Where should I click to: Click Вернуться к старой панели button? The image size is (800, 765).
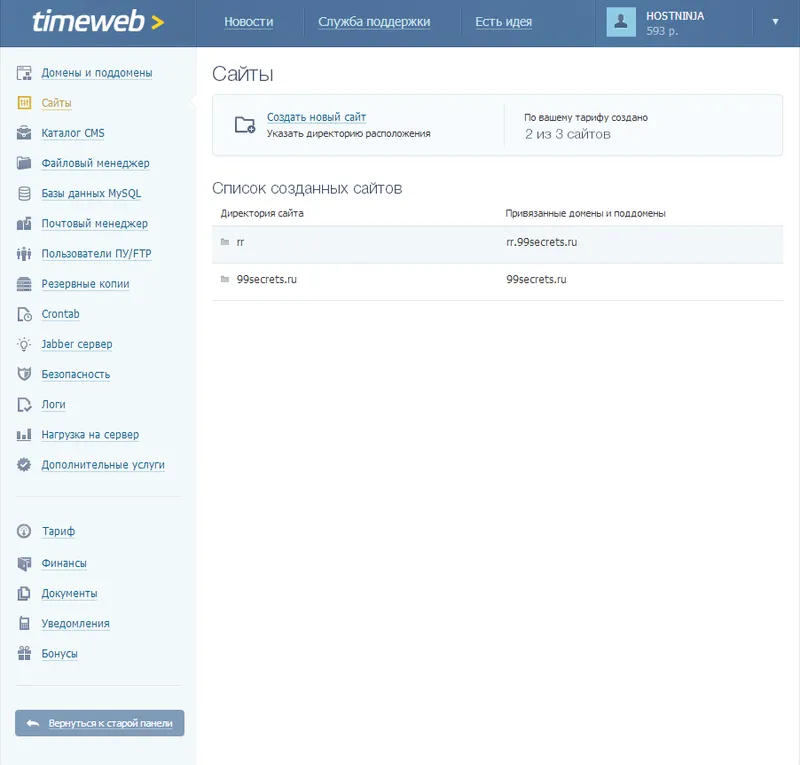99,723
